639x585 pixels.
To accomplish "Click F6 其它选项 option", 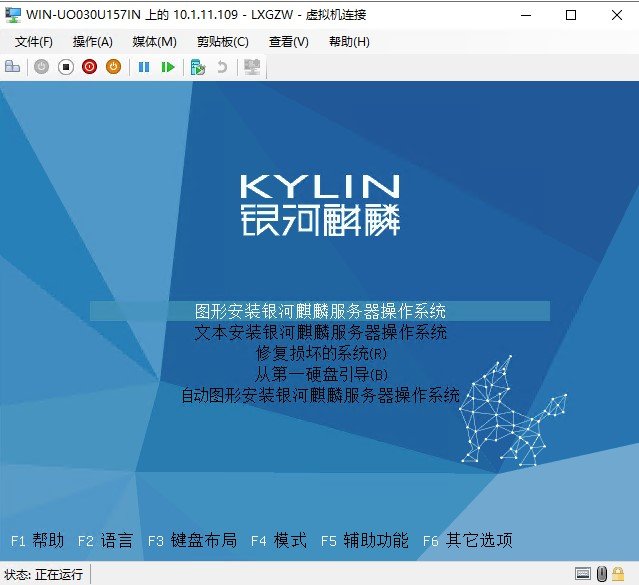I will 467,541.
